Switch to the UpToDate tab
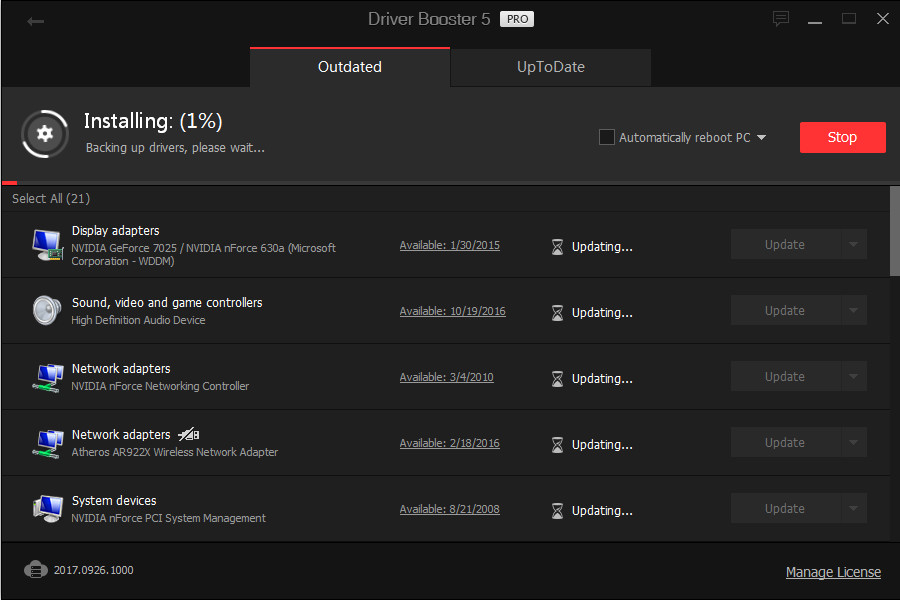Viewport: 900px width, 600px height. coord(550,66)
